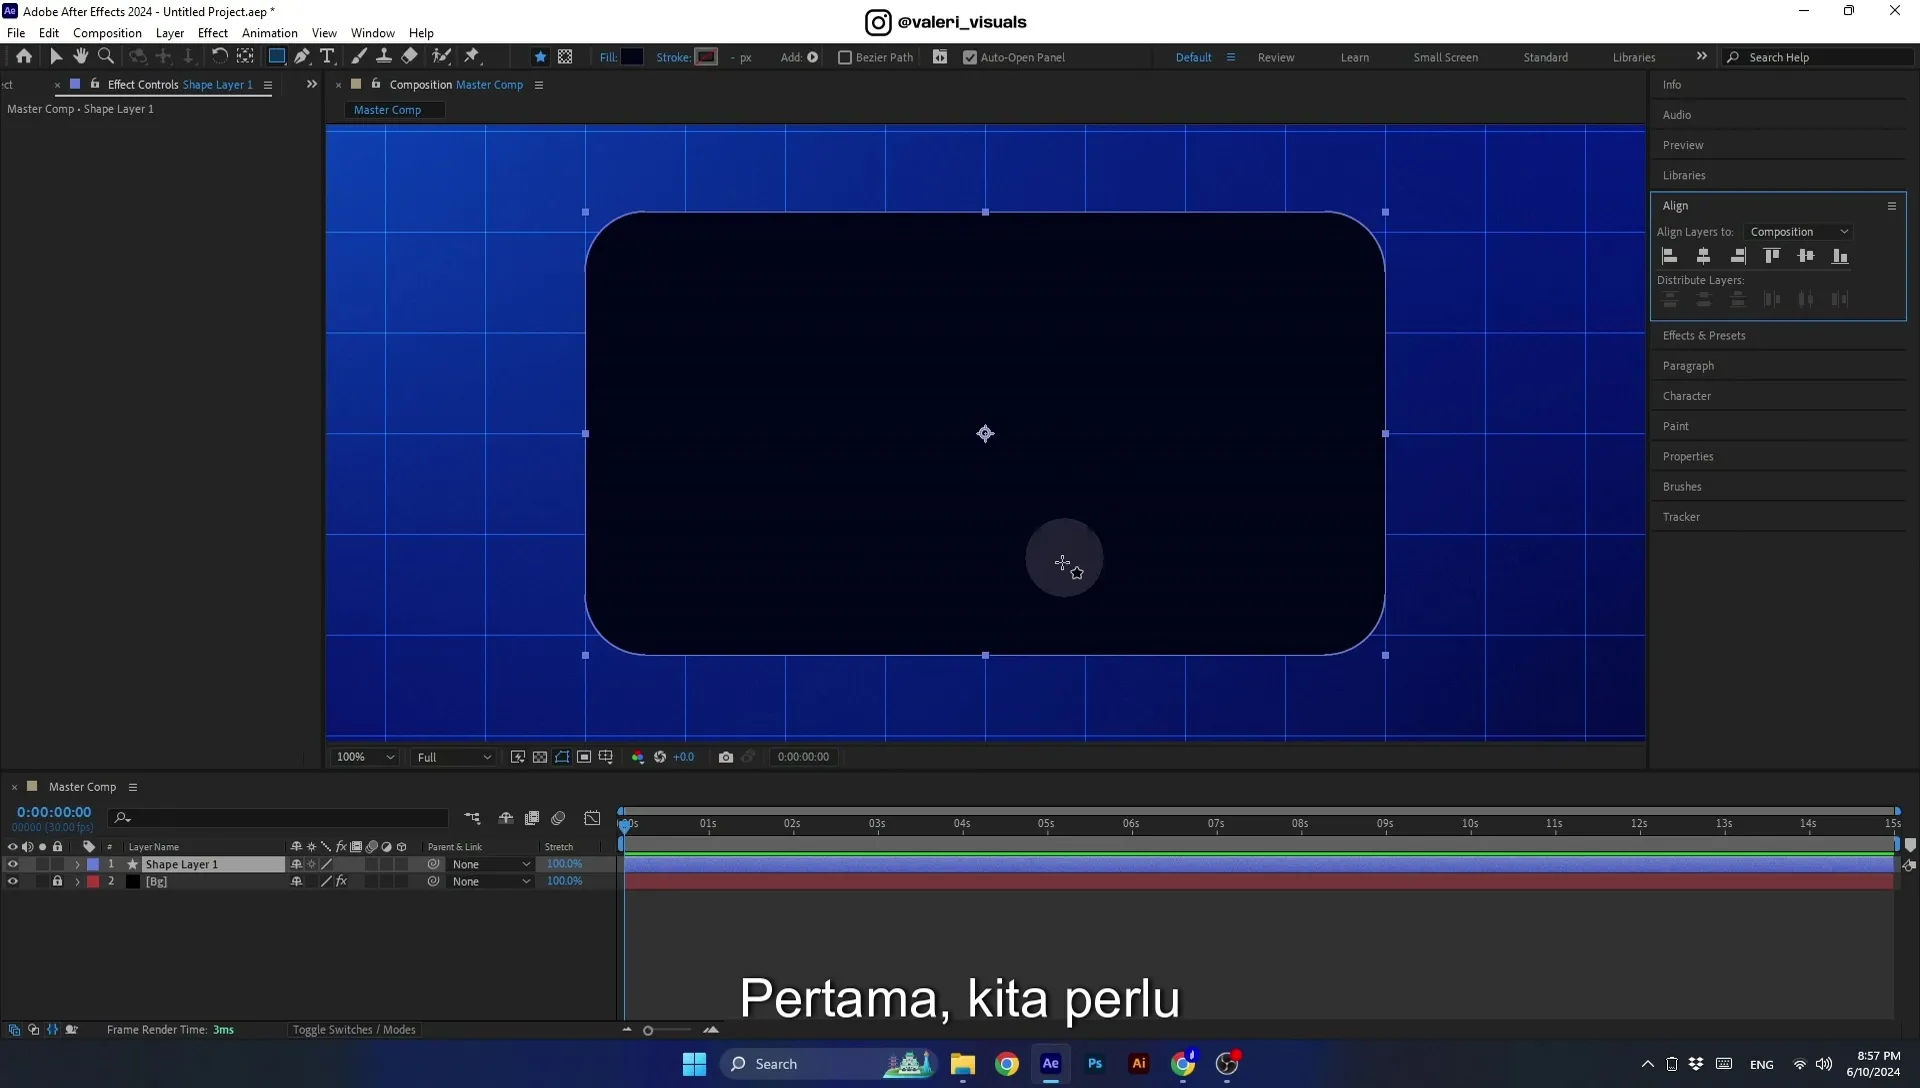Enable the Bezier Path checkbox
The width and height of the screenshot is (1920, 1088).
[845, 57]
